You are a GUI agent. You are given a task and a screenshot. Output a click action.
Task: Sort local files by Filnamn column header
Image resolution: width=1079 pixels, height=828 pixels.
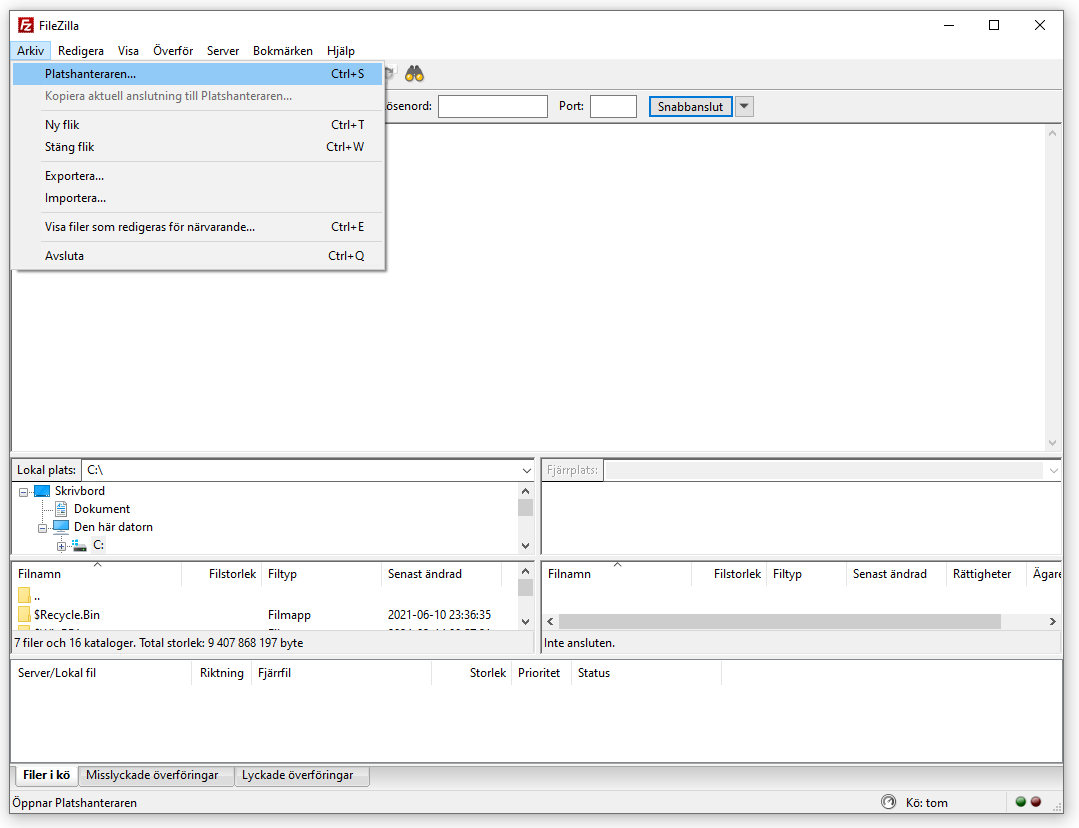[x=40, y=574]
